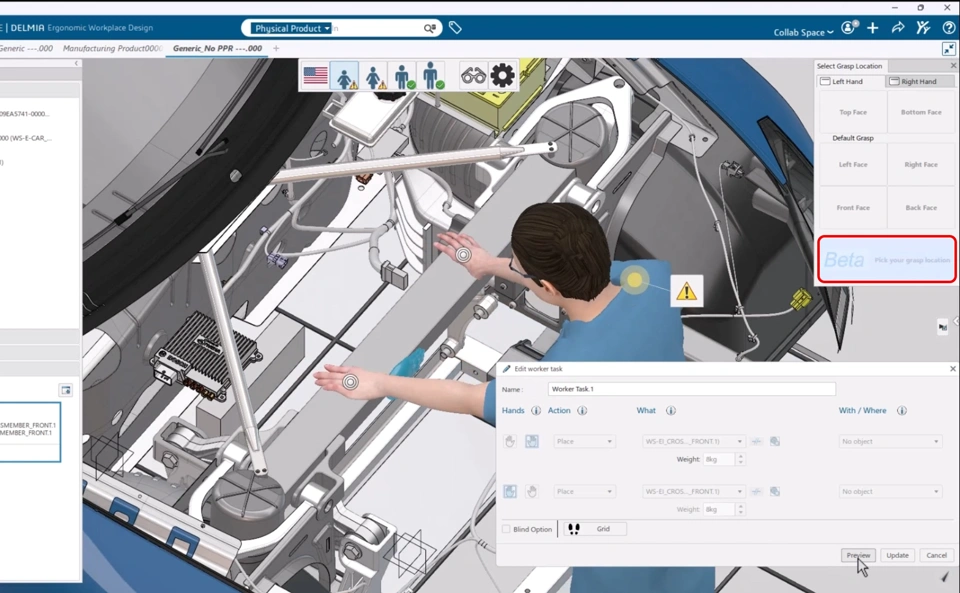This screenshot has height=593, width=960.
Task: Click the yellow shoulder joint marker
Action: coord(634,280)
